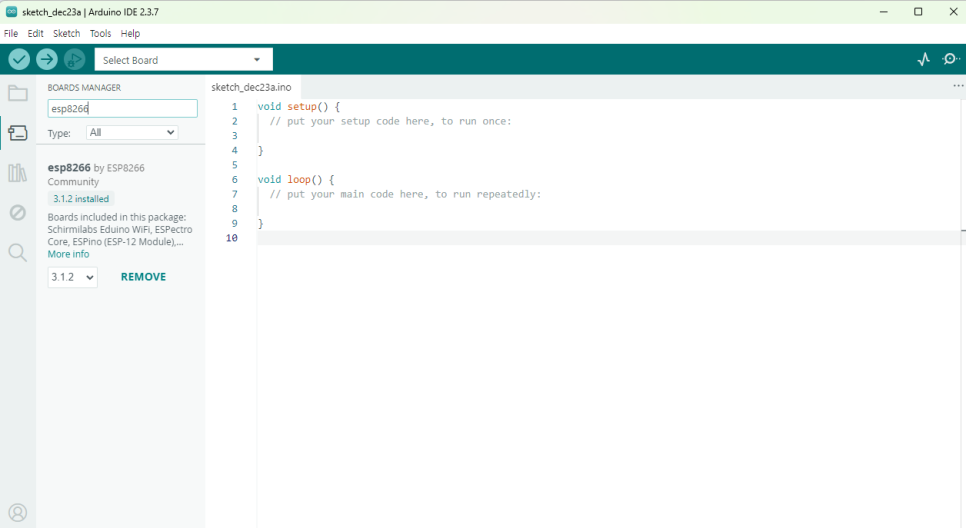The height and width of the screenshot is (528, 966).
Task: Click line number 6 in gutter
Action: pyautogui.click(x=234, y=179)
